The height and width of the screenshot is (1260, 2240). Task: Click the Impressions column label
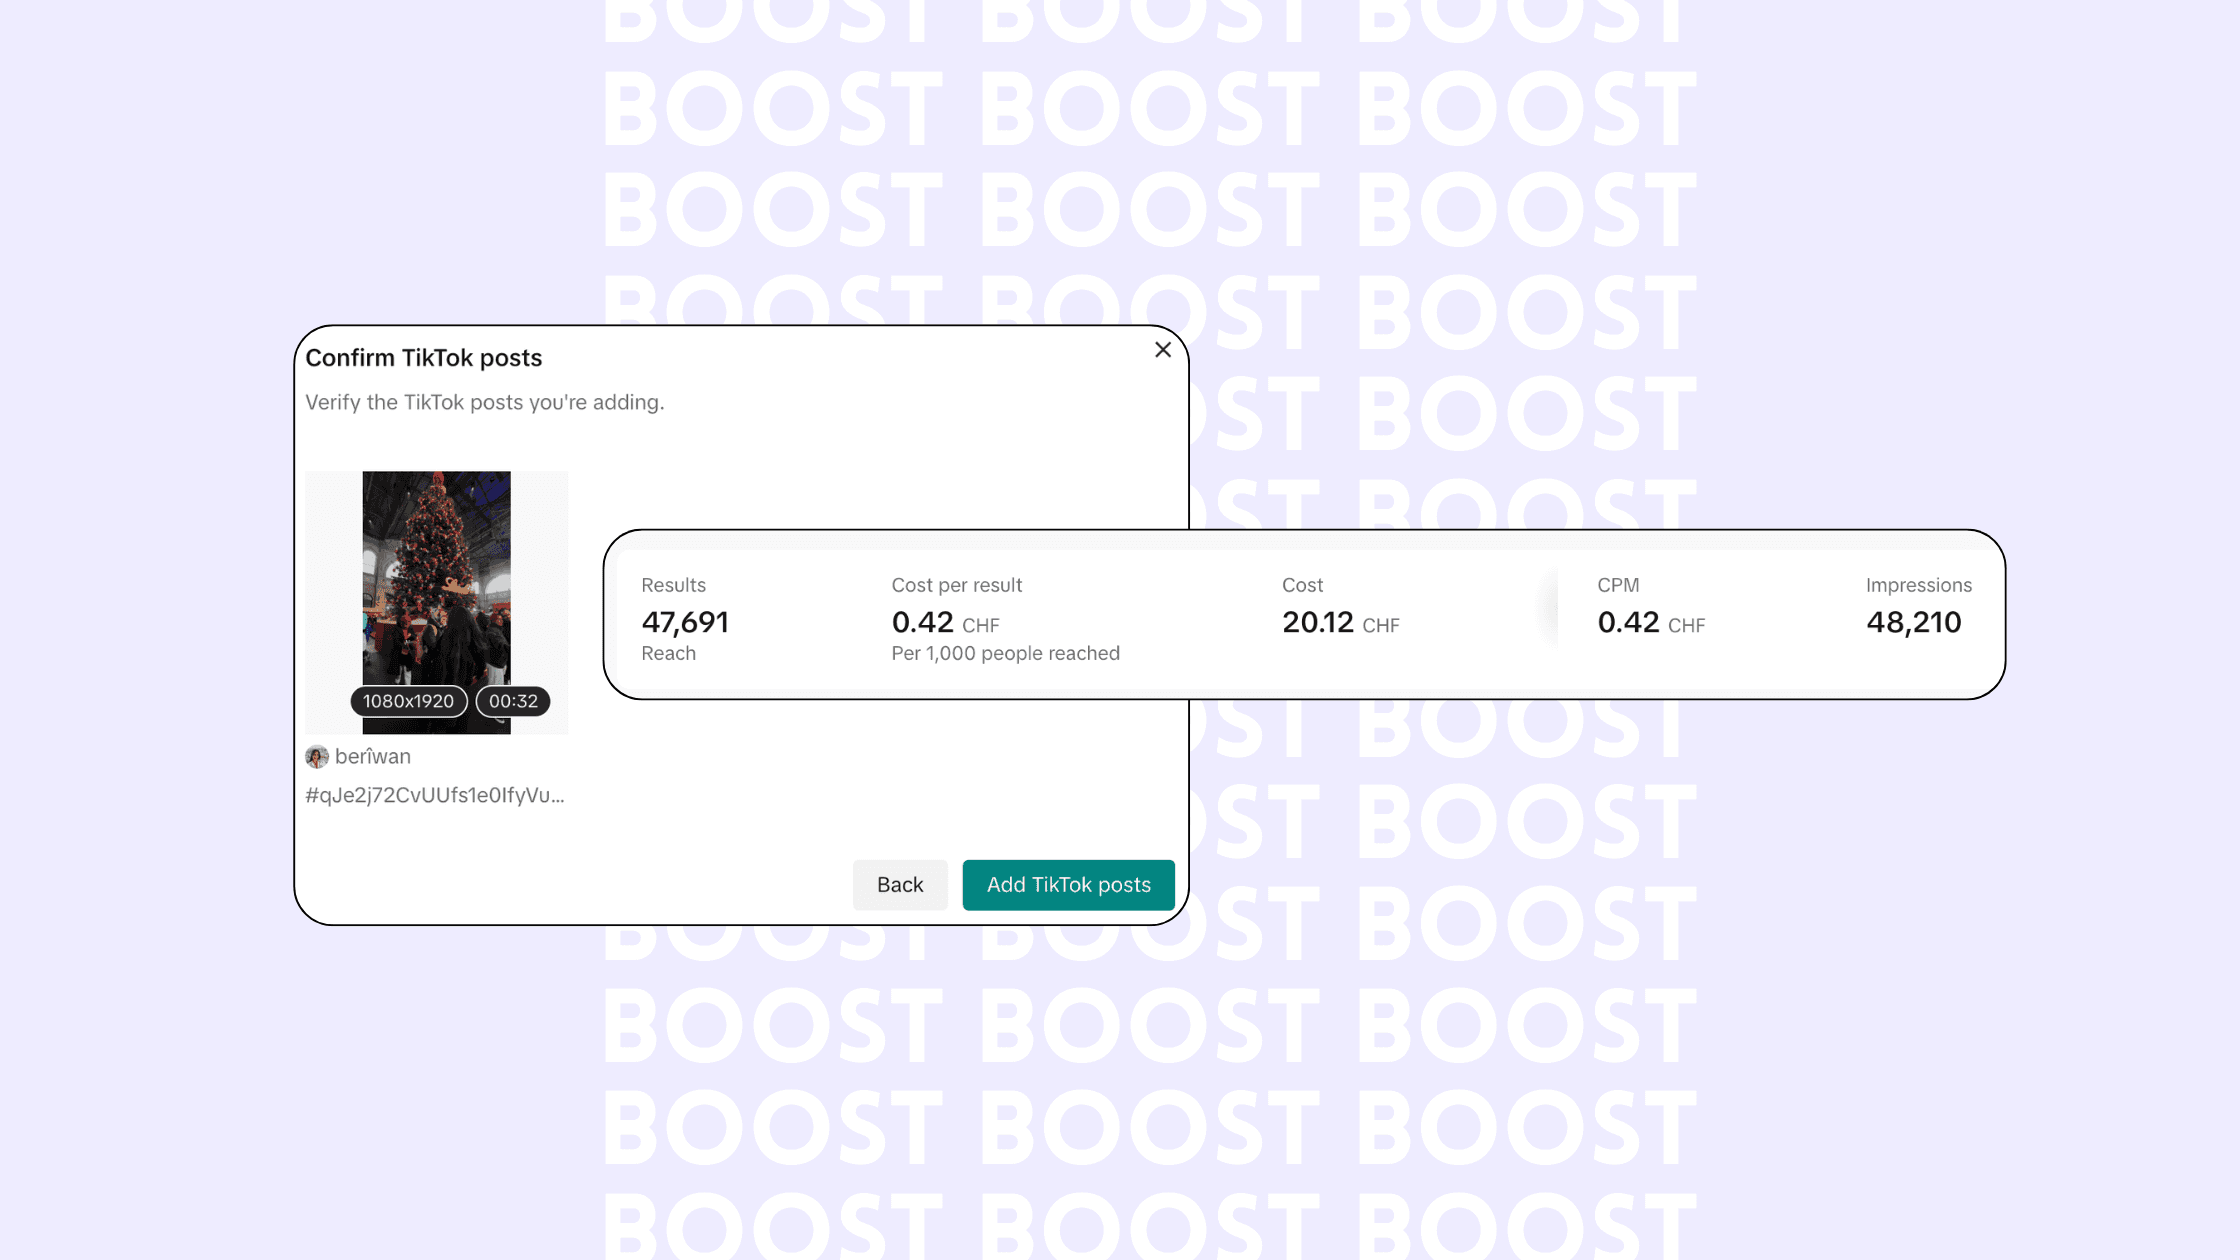click(x=1918, y=585)
